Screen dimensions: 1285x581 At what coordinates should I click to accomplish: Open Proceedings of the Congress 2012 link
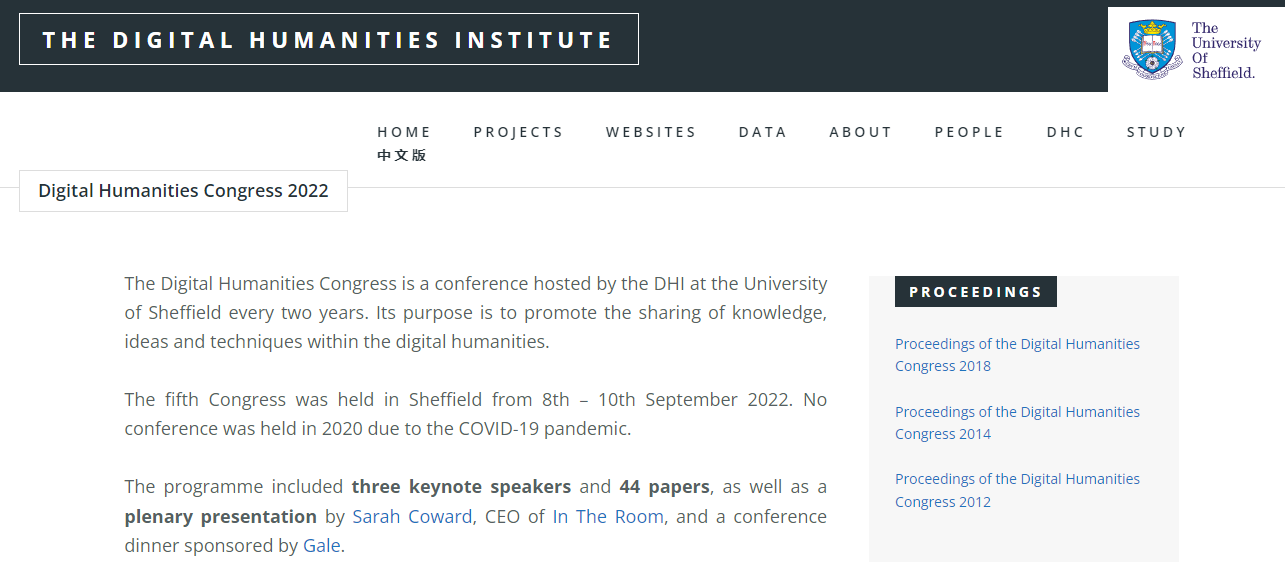[1017, 490]
